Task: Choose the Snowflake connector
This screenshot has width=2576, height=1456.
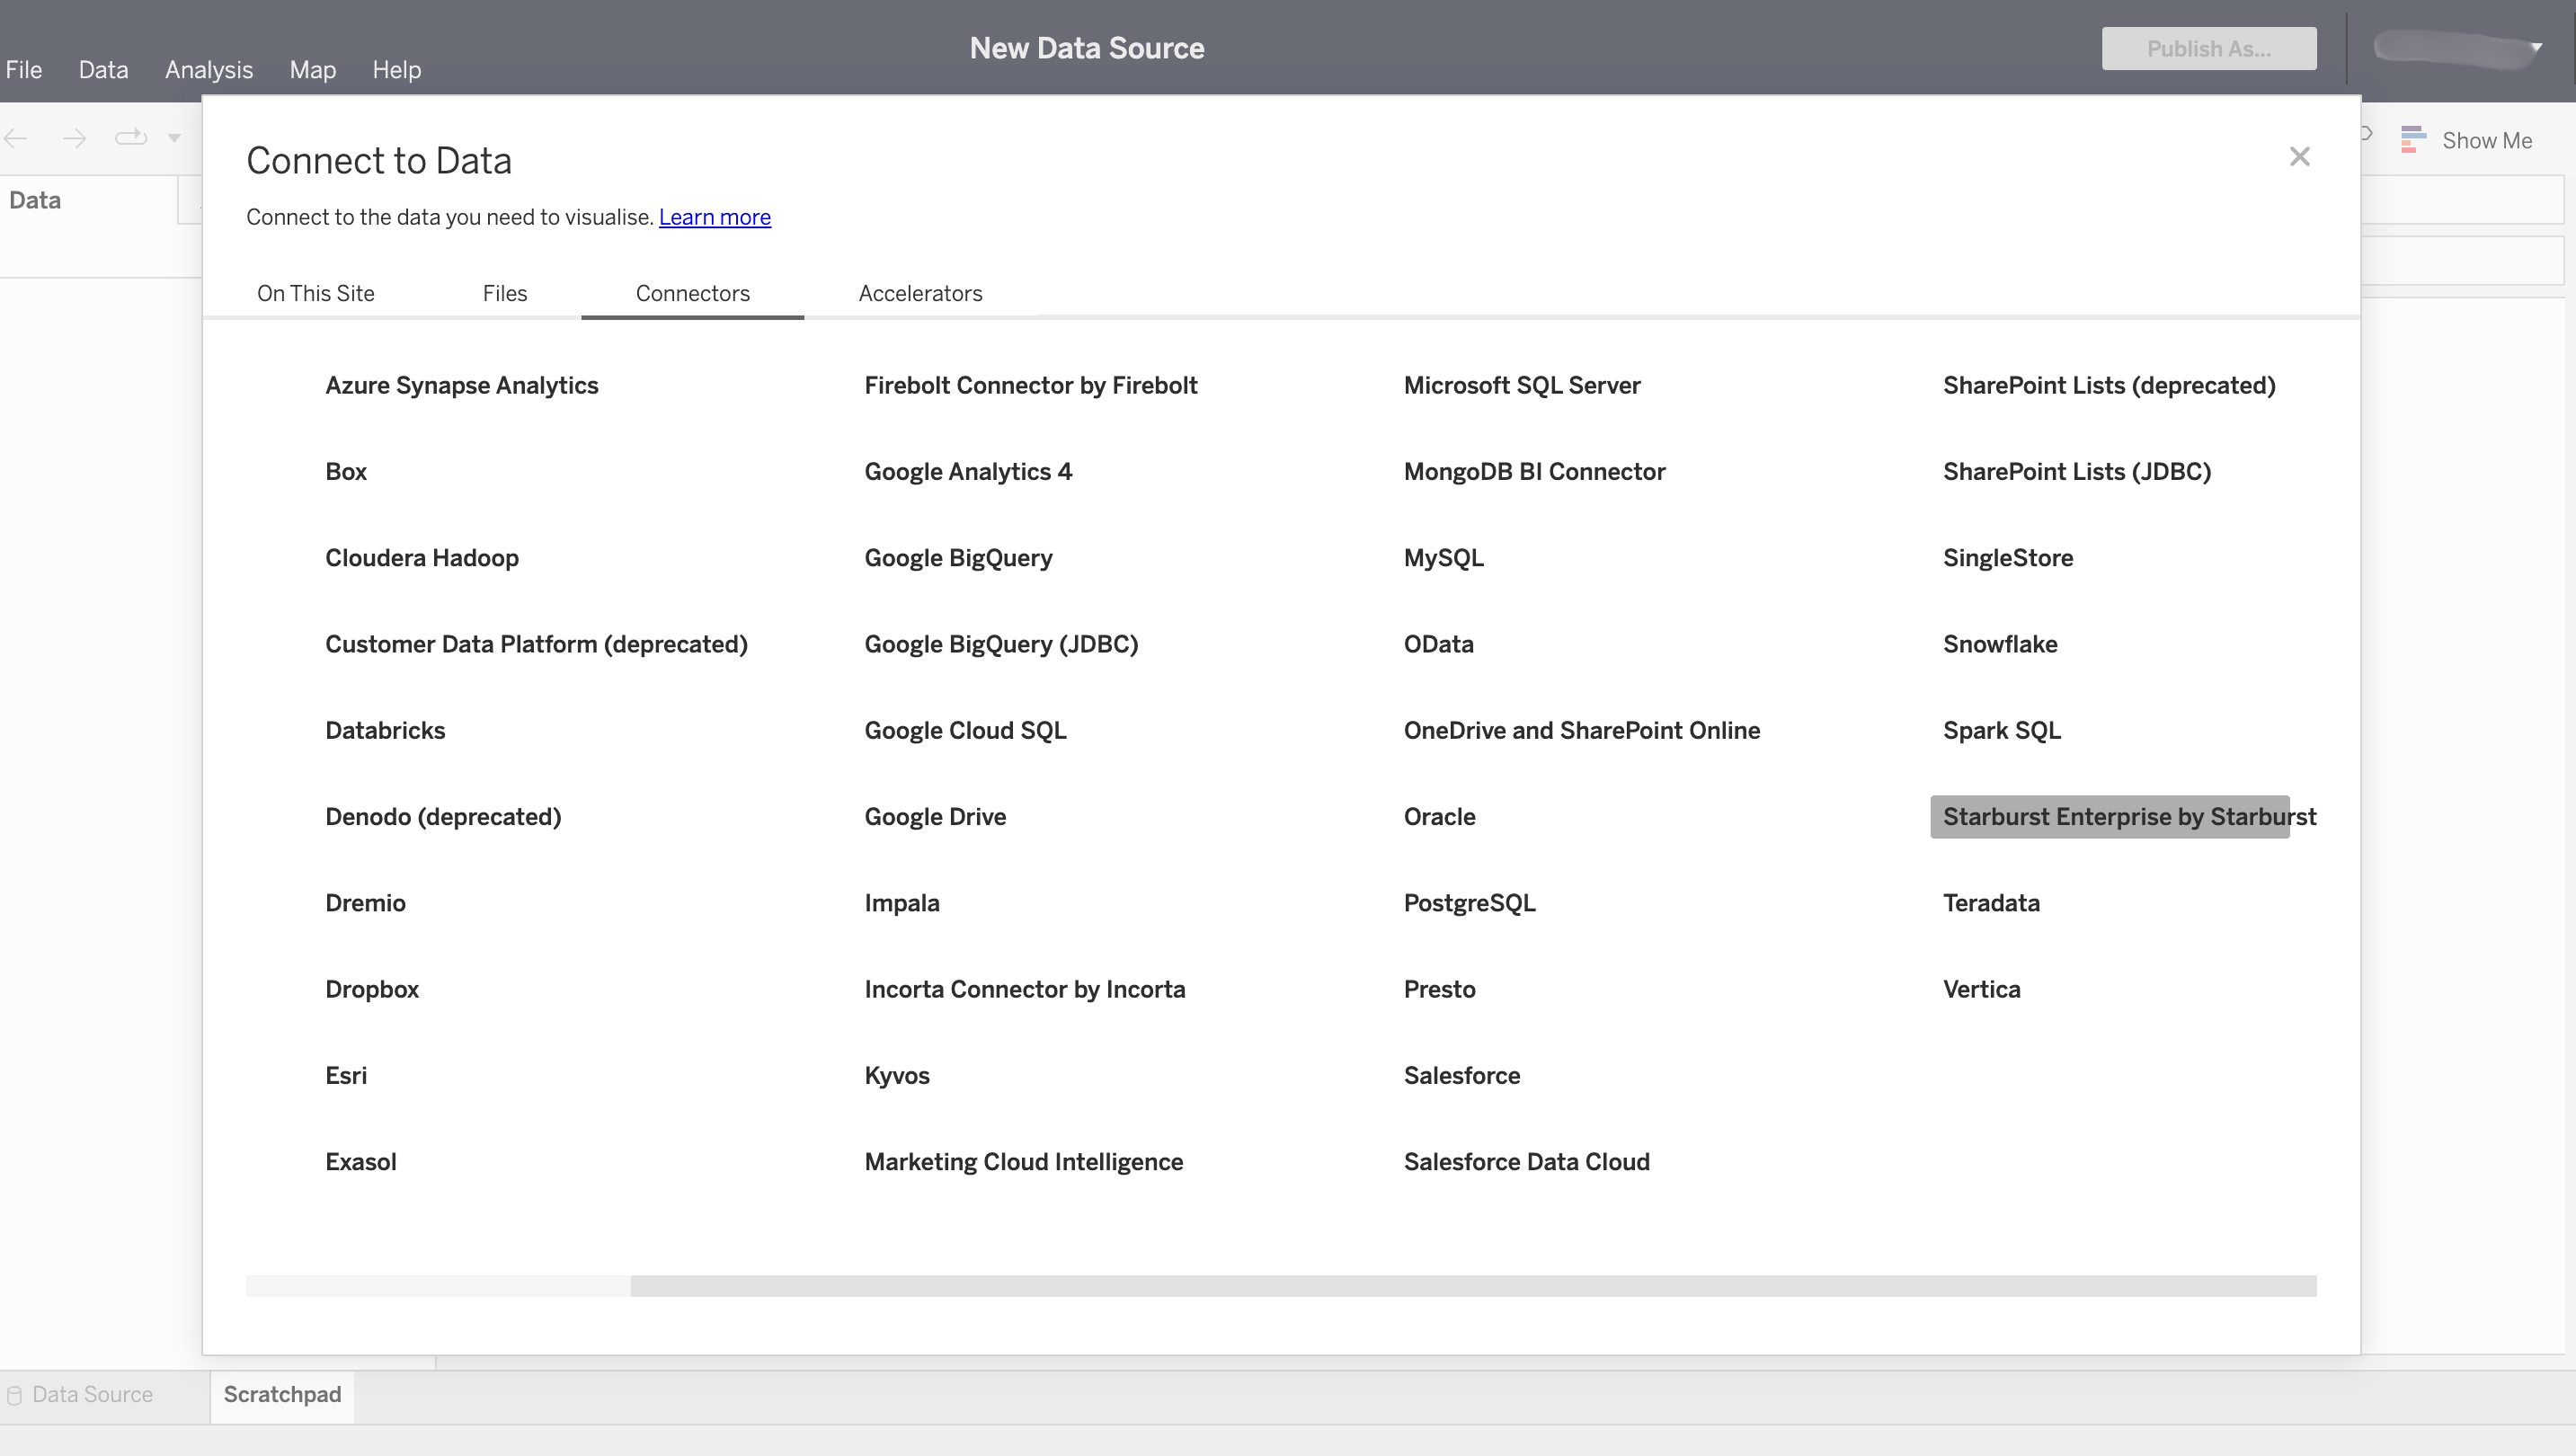Action: pos(1999,644)
